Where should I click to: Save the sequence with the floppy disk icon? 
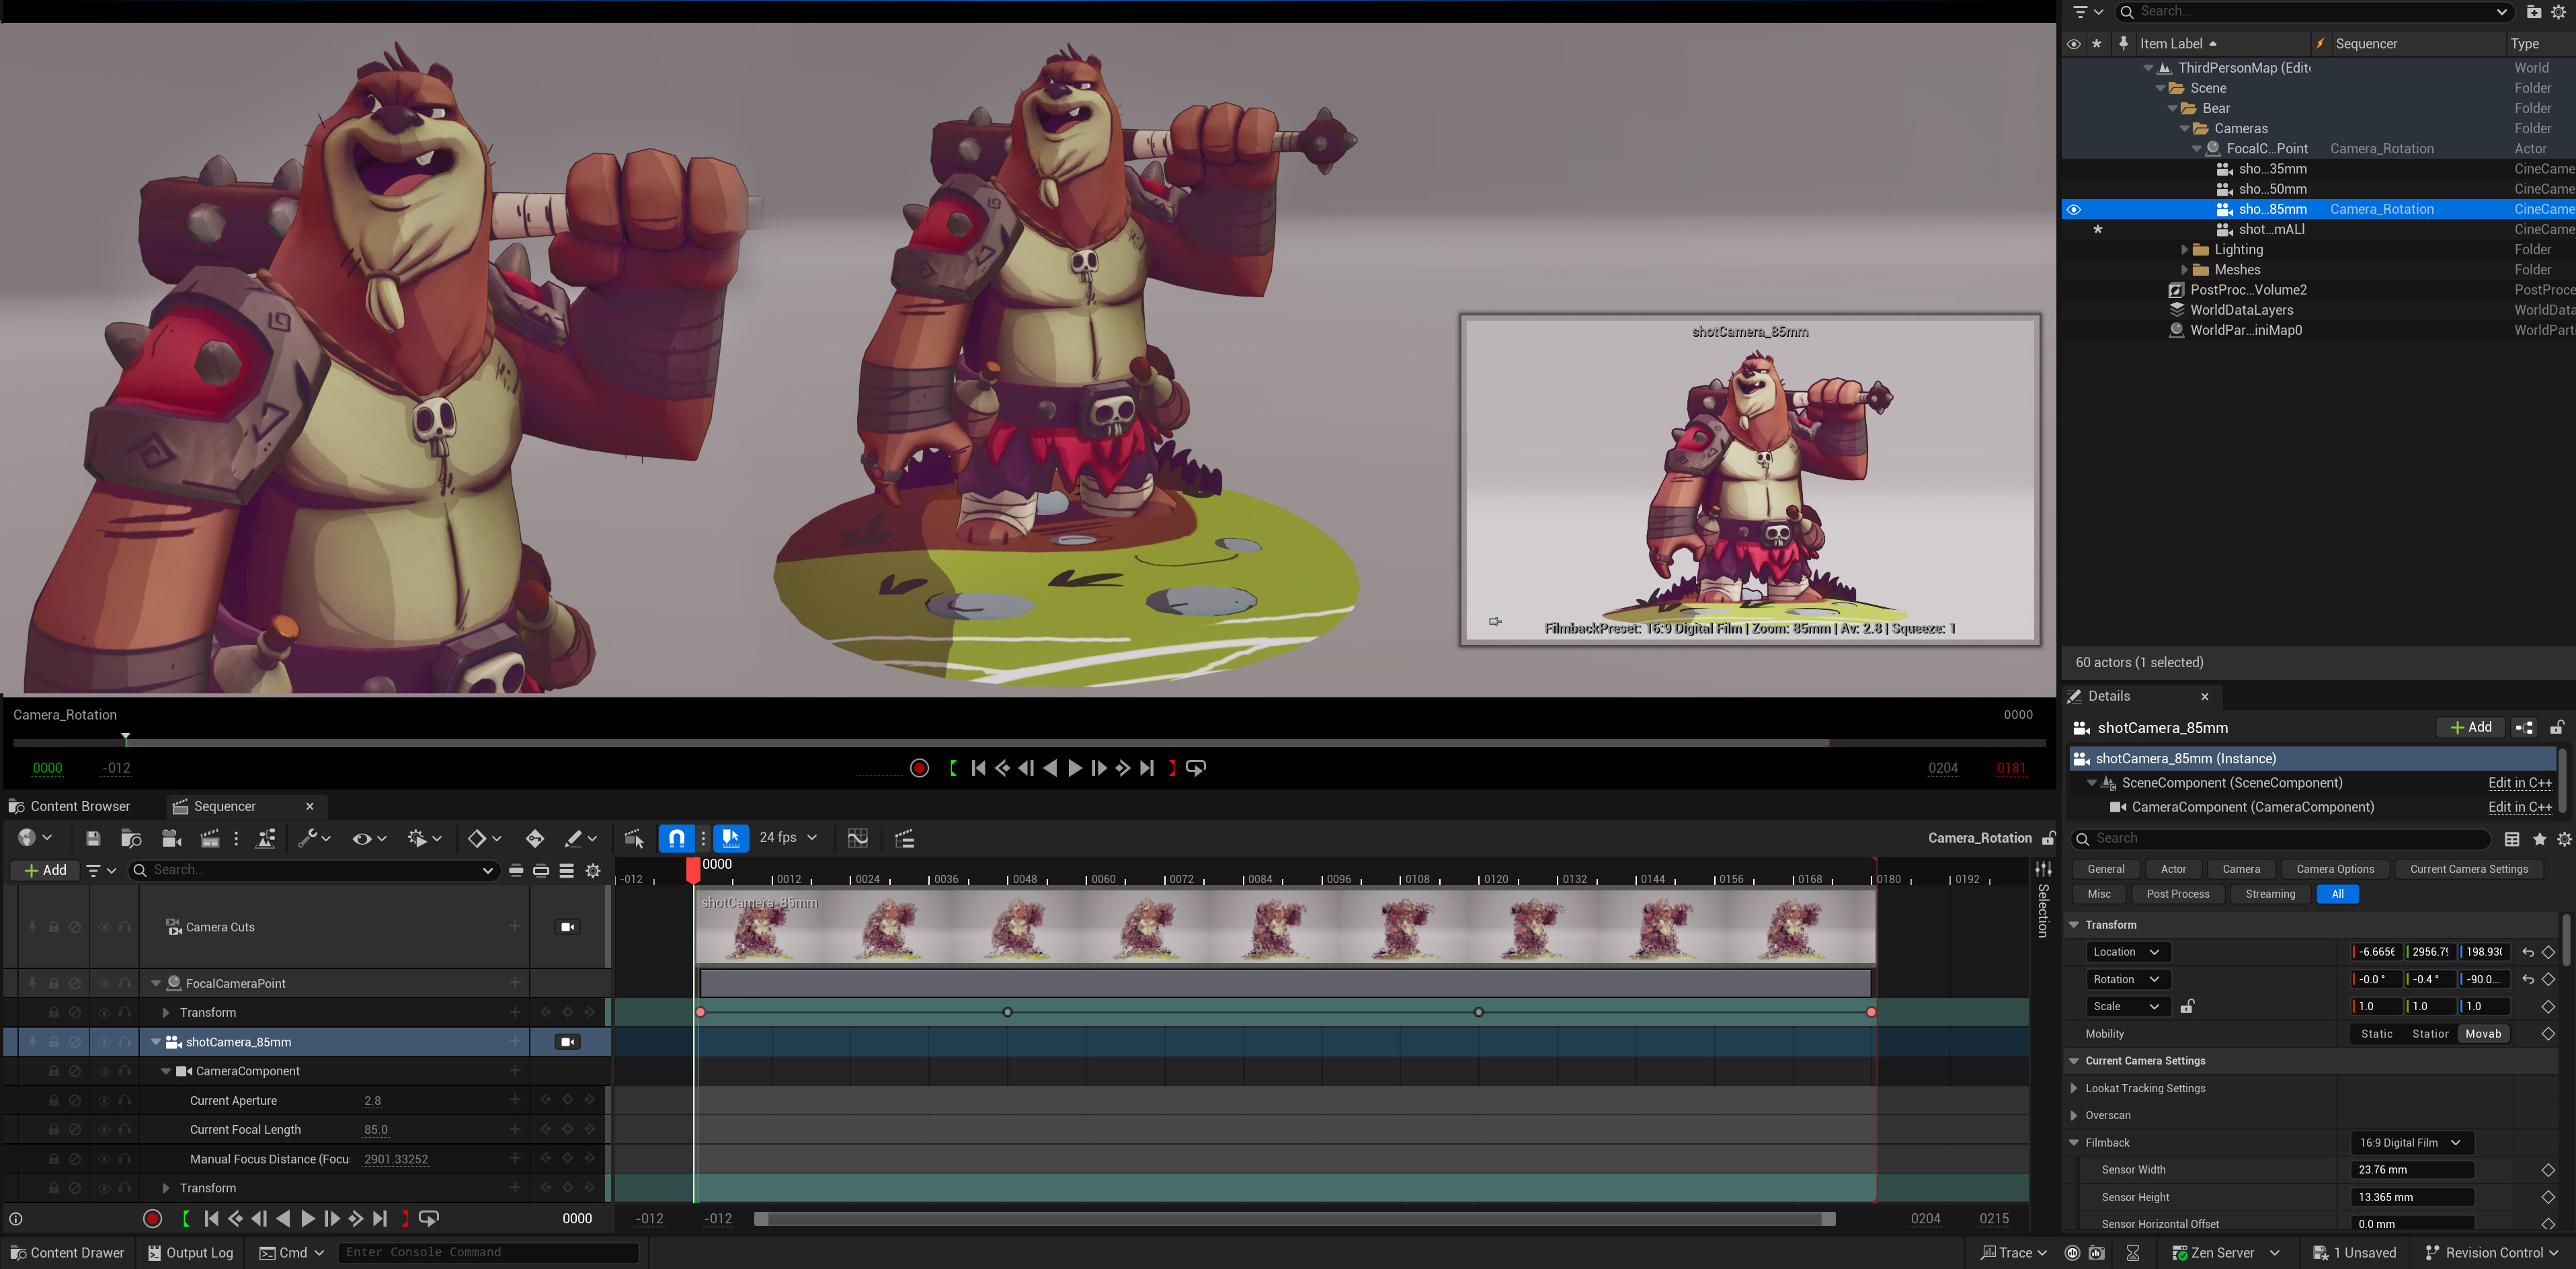[x=93, y=838]
